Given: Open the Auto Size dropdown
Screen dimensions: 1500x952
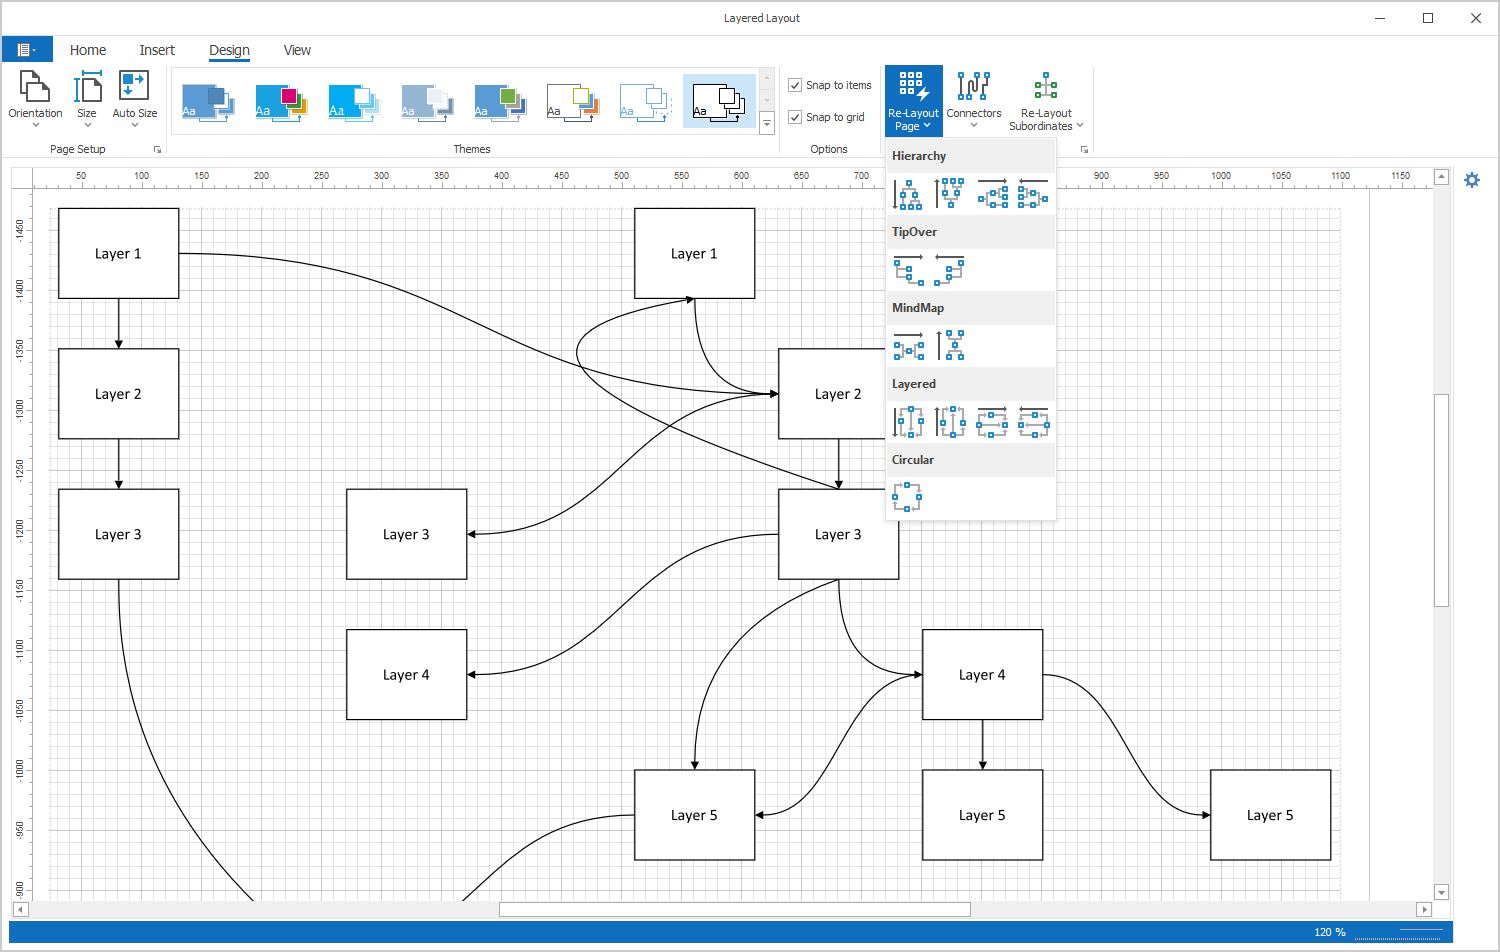Looking at the screenshot, I should (134, 100).
